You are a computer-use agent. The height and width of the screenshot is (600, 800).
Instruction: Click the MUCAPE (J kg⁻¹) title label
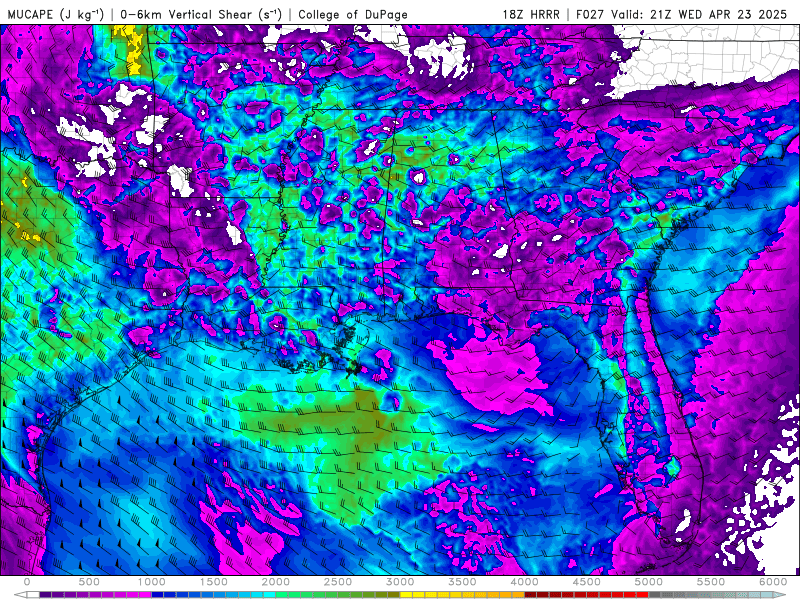55,14
